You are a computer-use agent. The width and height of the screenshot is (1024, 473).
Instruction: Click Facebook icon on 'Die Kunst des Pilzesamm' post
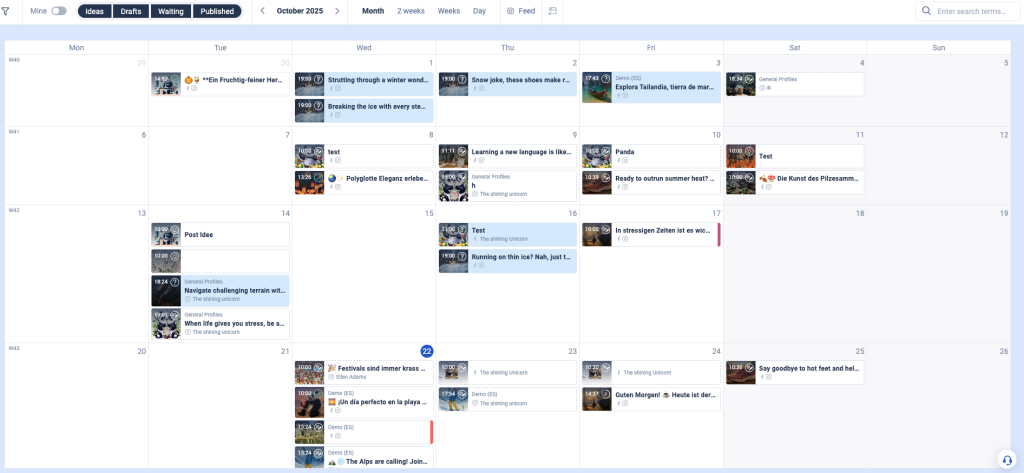point(761,187)
